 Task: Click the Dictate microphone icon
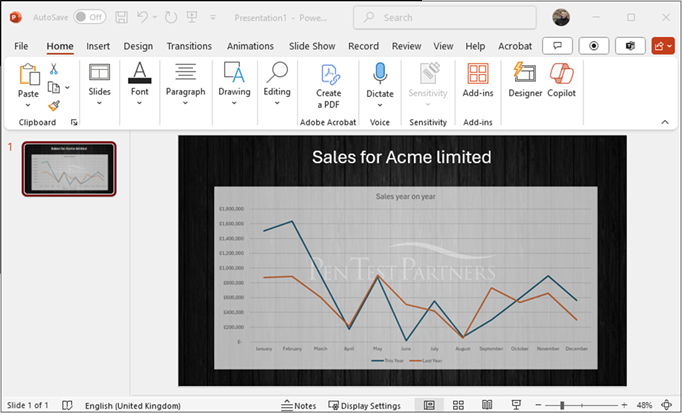(x=380, y=73)
